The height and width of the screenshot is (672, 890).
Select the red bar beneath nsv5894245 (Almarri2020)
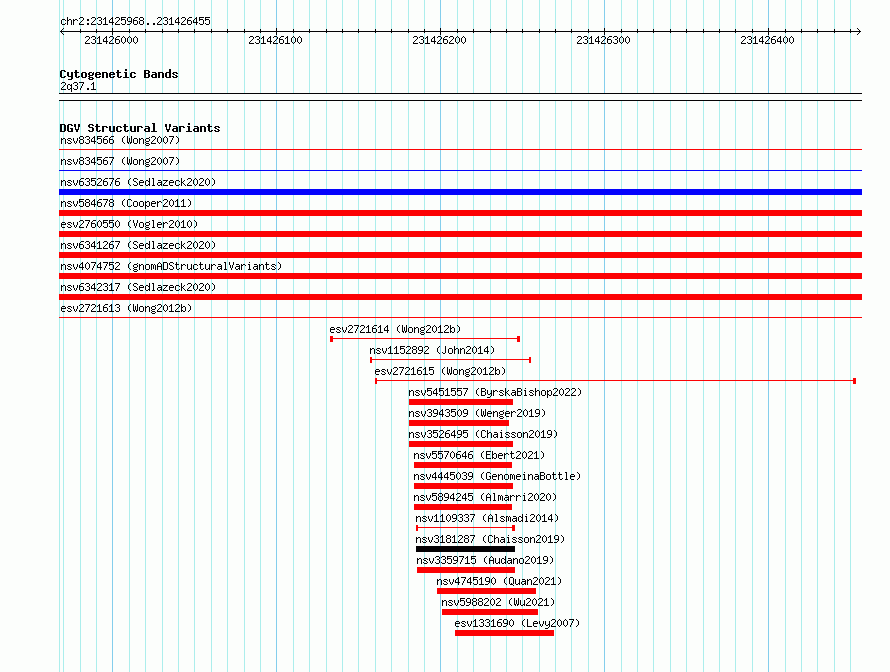[463, 507]
